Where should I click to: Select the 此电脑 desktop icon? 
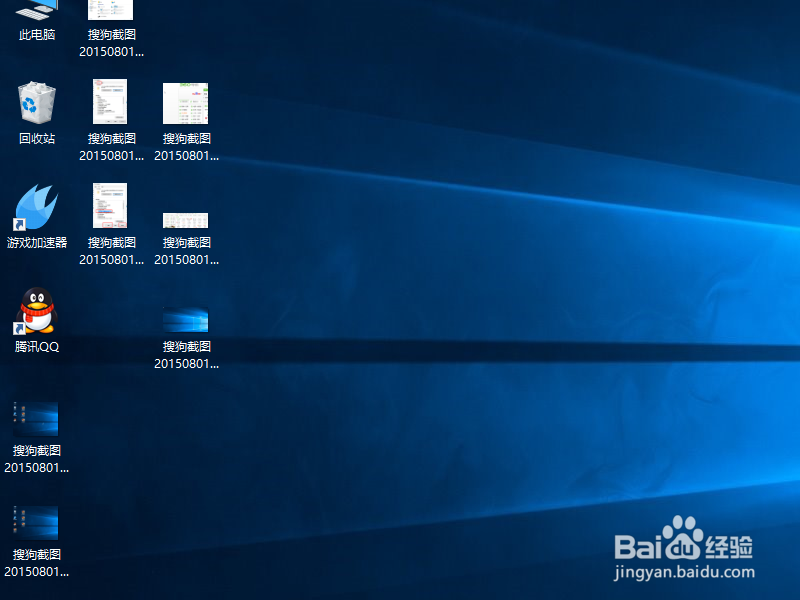[x=37, y=20]
